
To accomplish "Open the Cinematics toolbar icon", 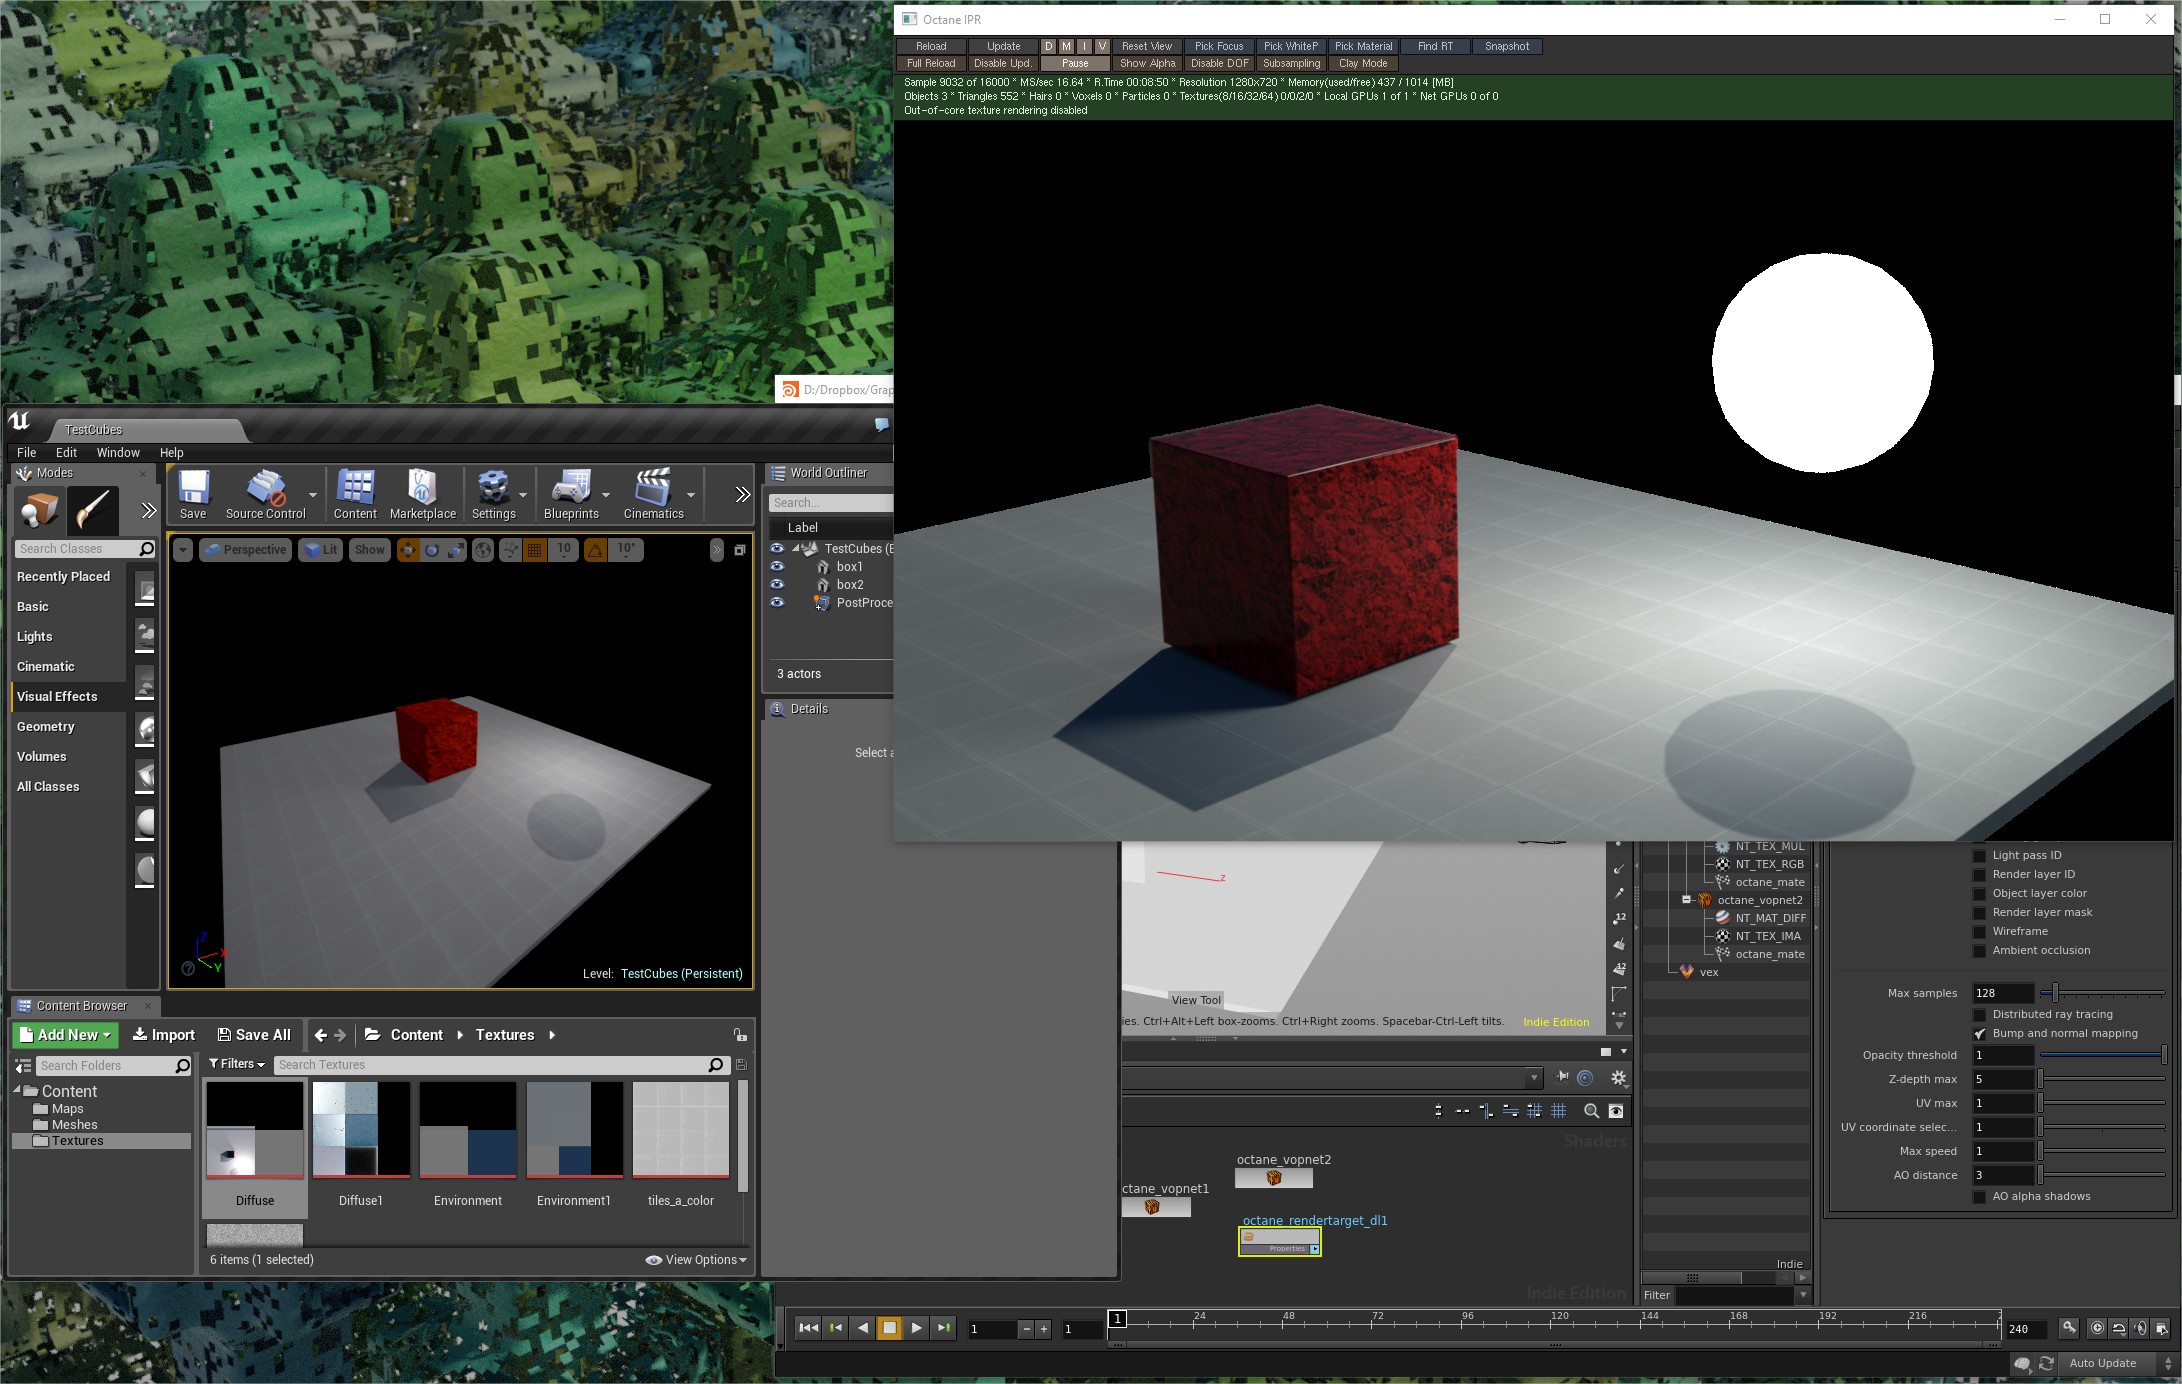I will point(653,489).
